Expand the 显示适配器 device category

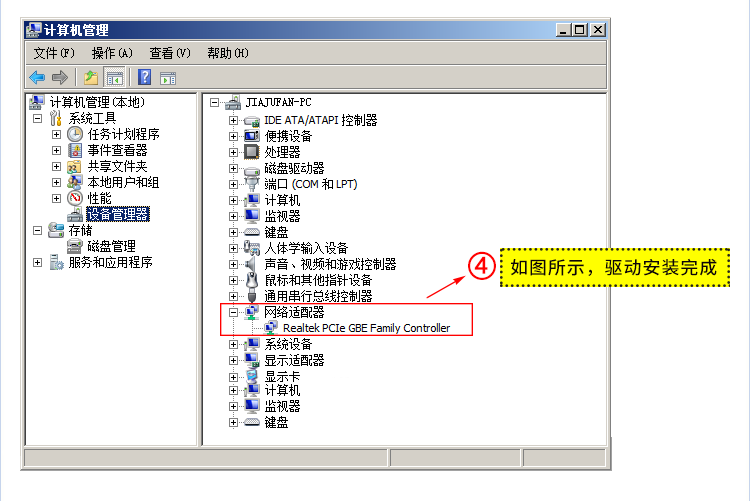233,360
